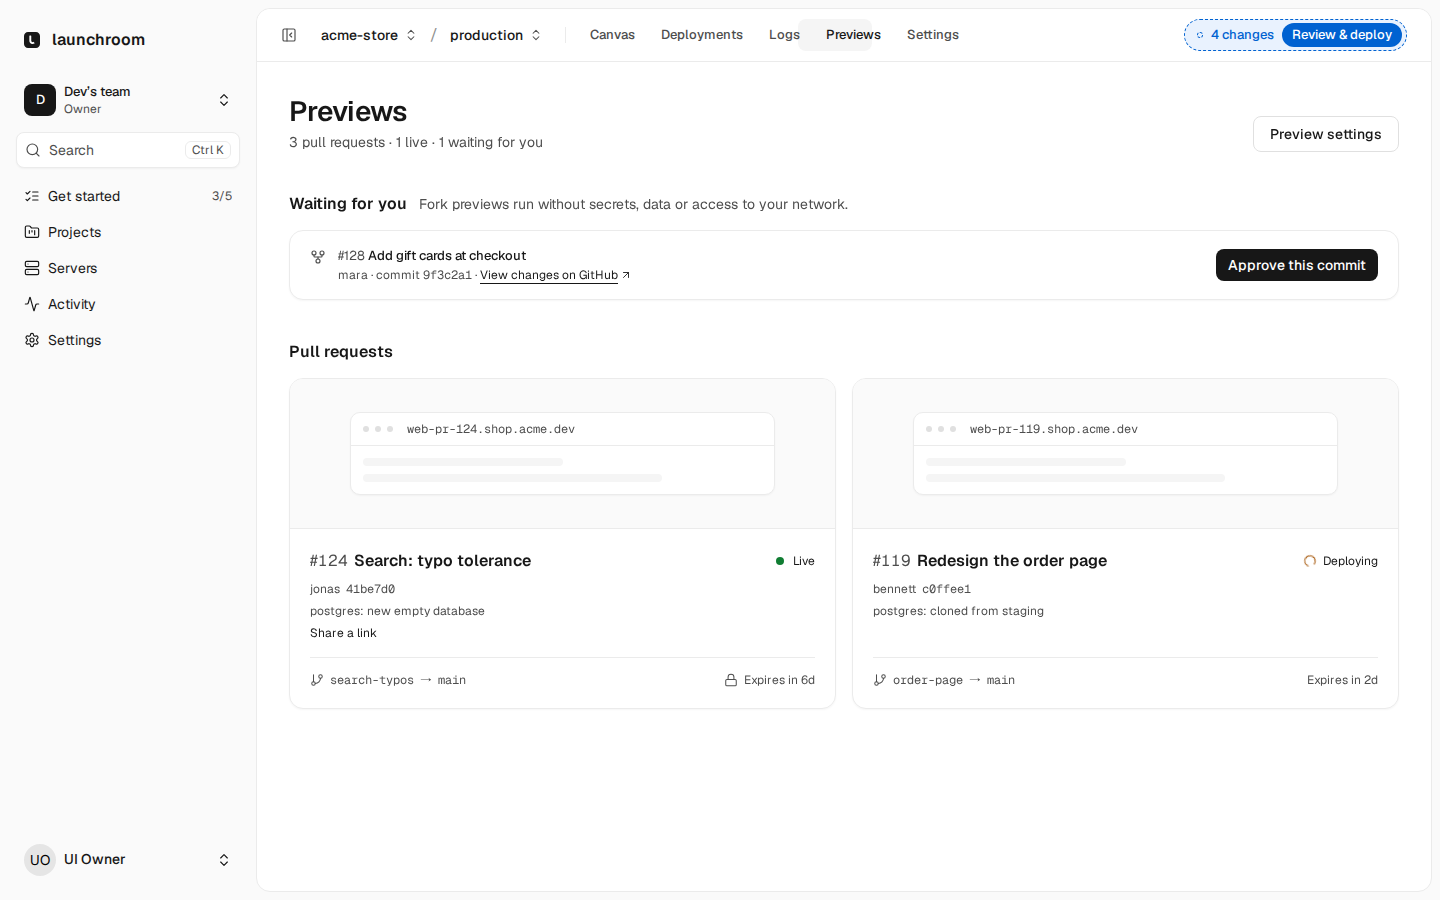Click postgres: cloned from staging text
1440x900 pixels.
(x=958, y=611)
